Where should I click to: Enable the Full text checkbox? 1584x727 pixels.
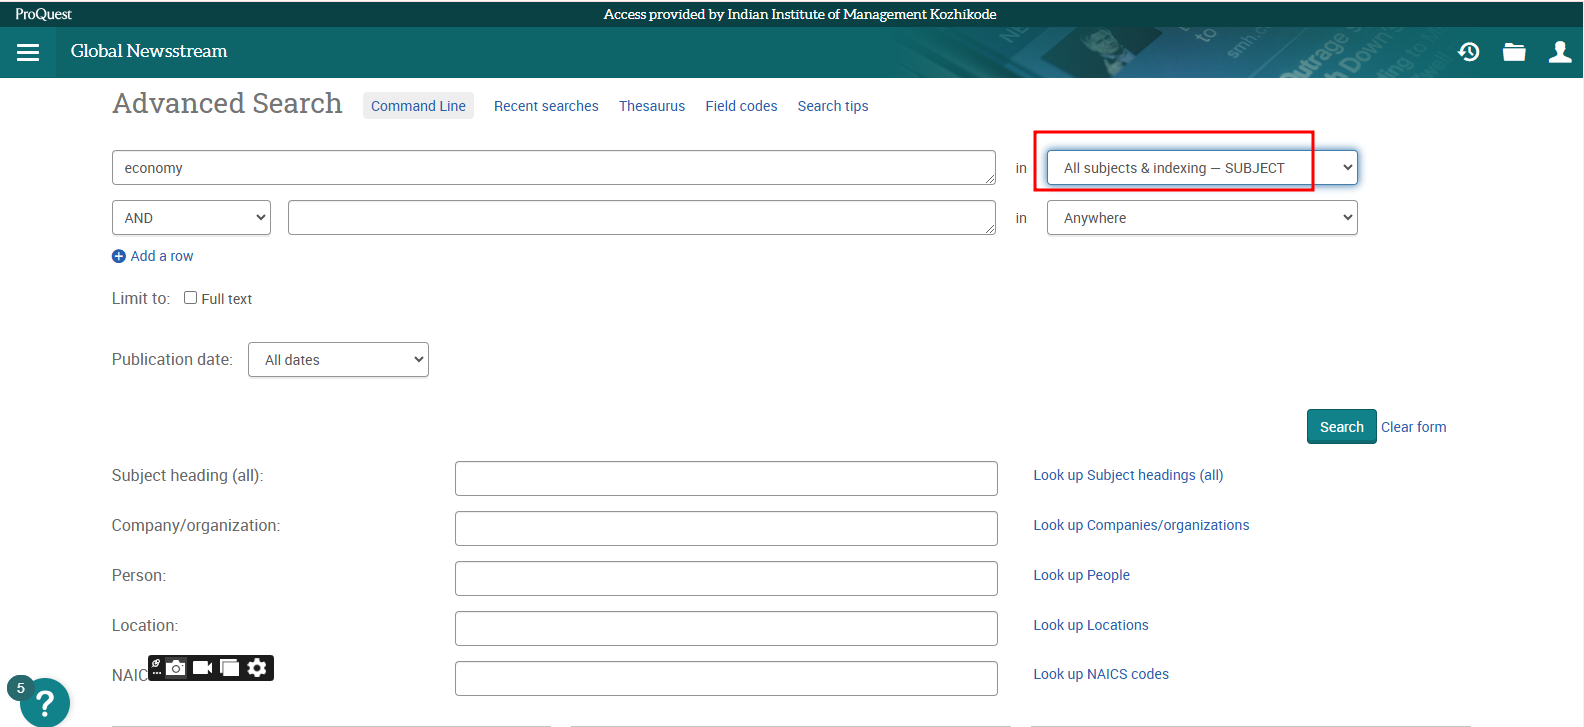[190, 298]
